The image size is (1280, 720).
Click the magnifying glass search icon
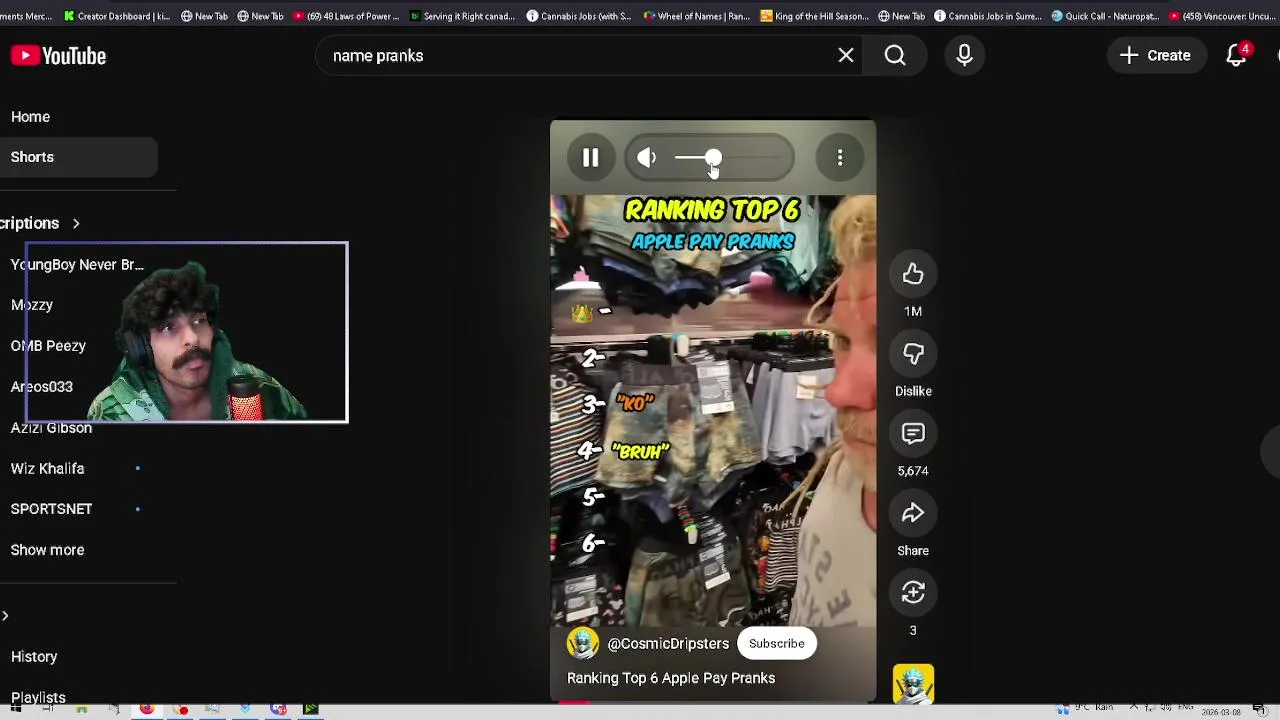point(895,56)
